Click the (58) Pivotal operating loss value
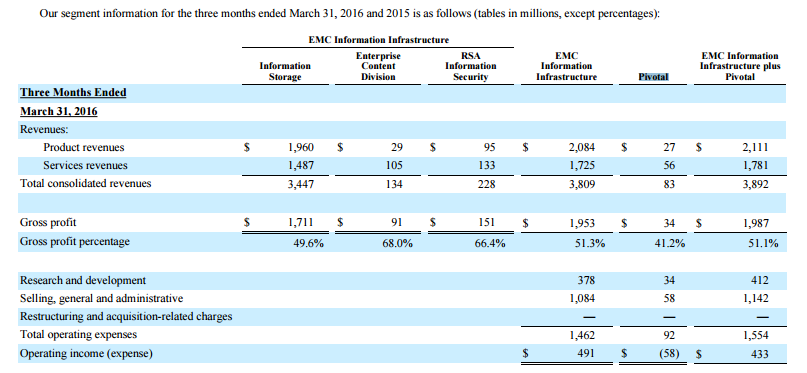Image resolution: width=807 pixels, height=373 pixels. pyautogui.click(x=669, y=354)
